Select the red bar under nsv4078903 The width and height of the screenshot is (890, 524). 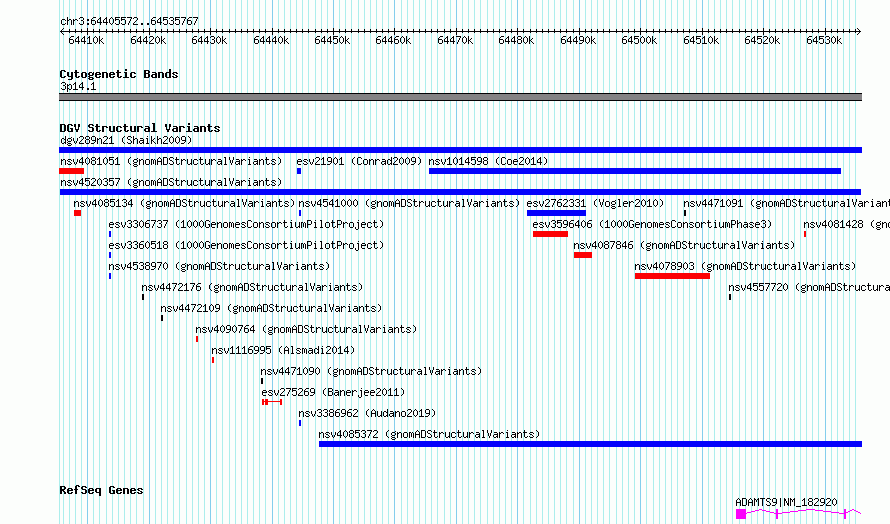click(x=673, y=276)
